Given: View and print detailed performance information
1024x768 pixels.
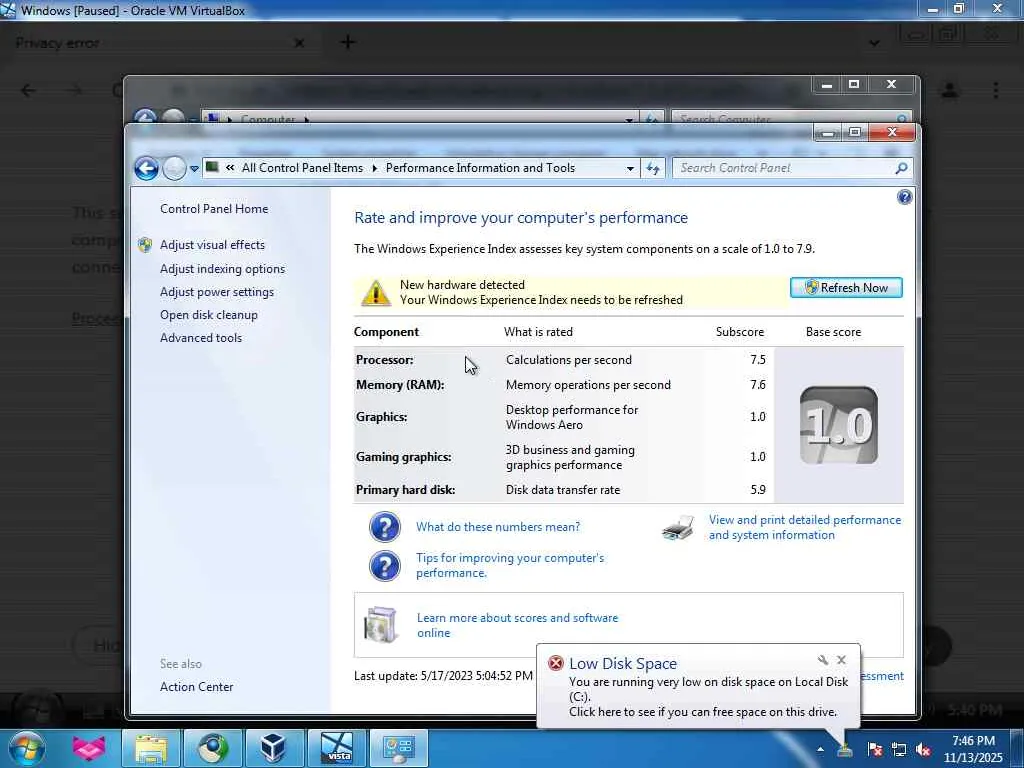Looking at the screenshot, I should pos(805,528).
